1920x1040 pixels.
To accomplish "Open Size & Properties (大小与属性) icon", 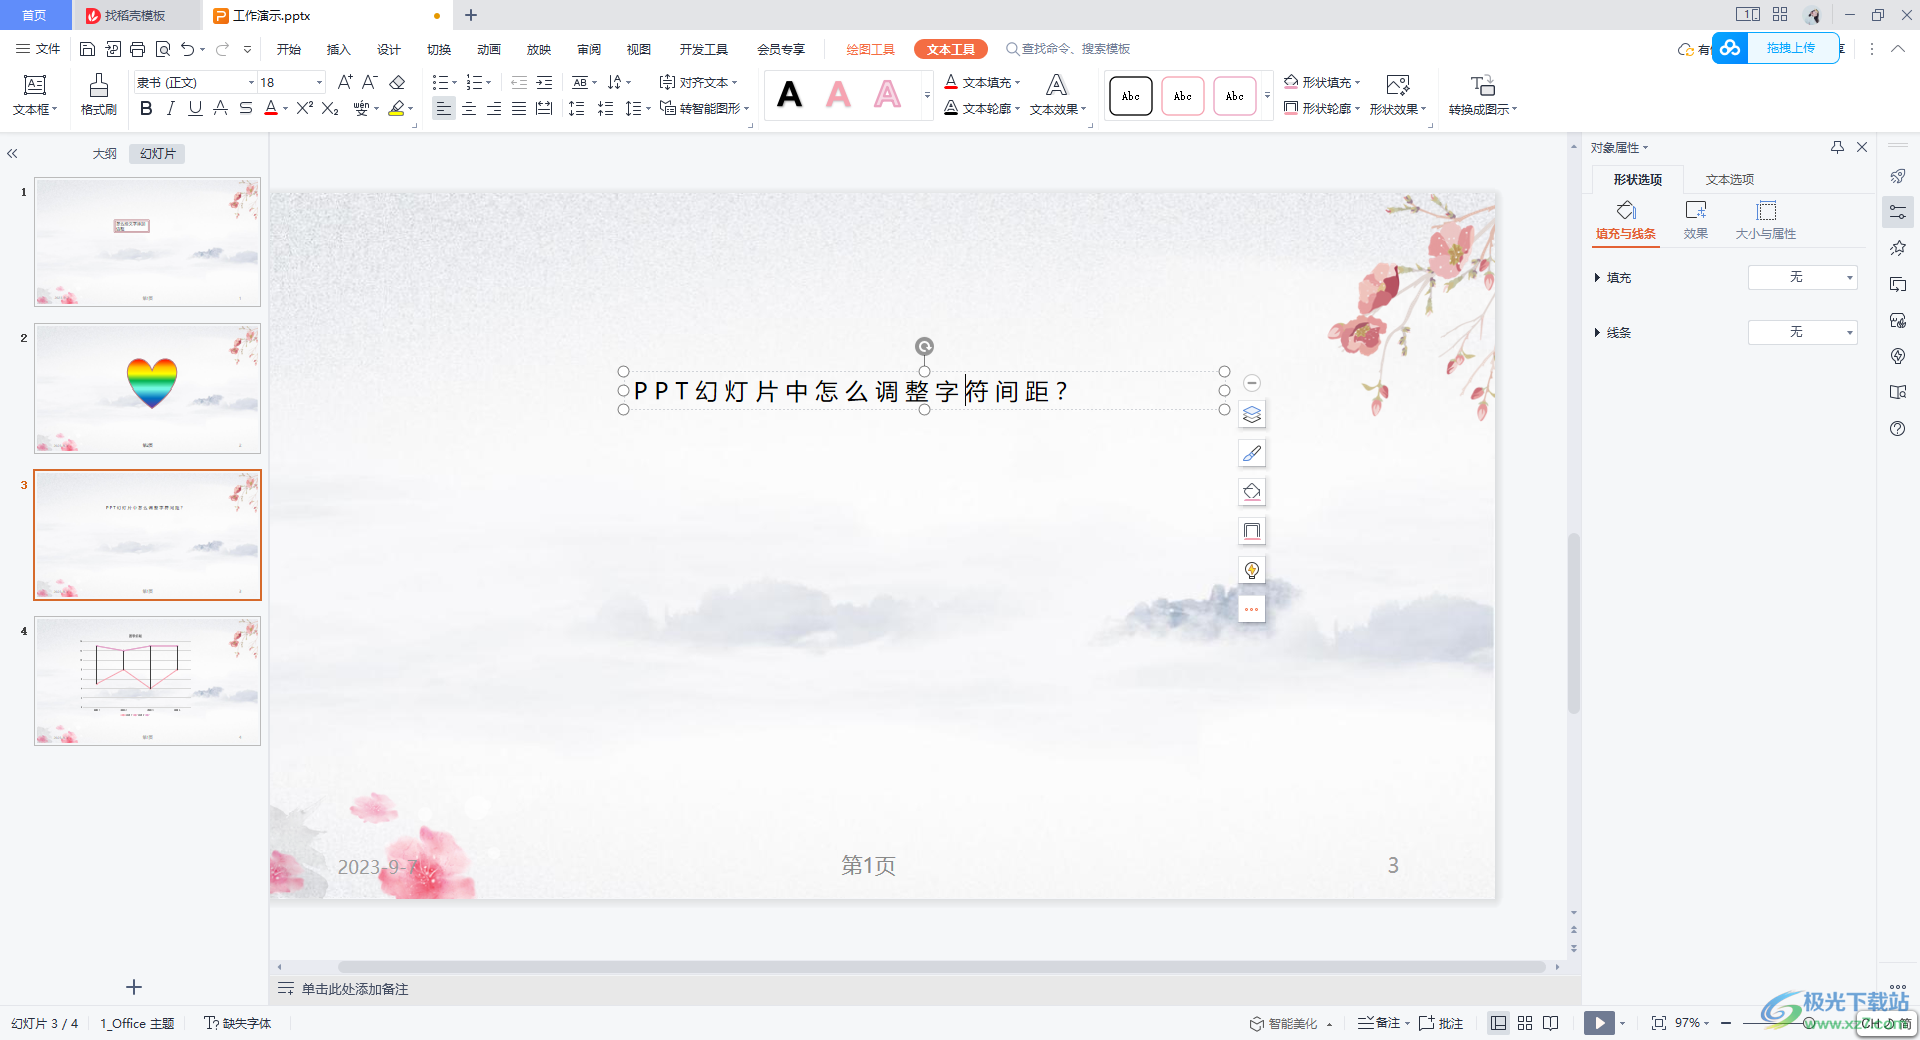I will (1766, 220).
